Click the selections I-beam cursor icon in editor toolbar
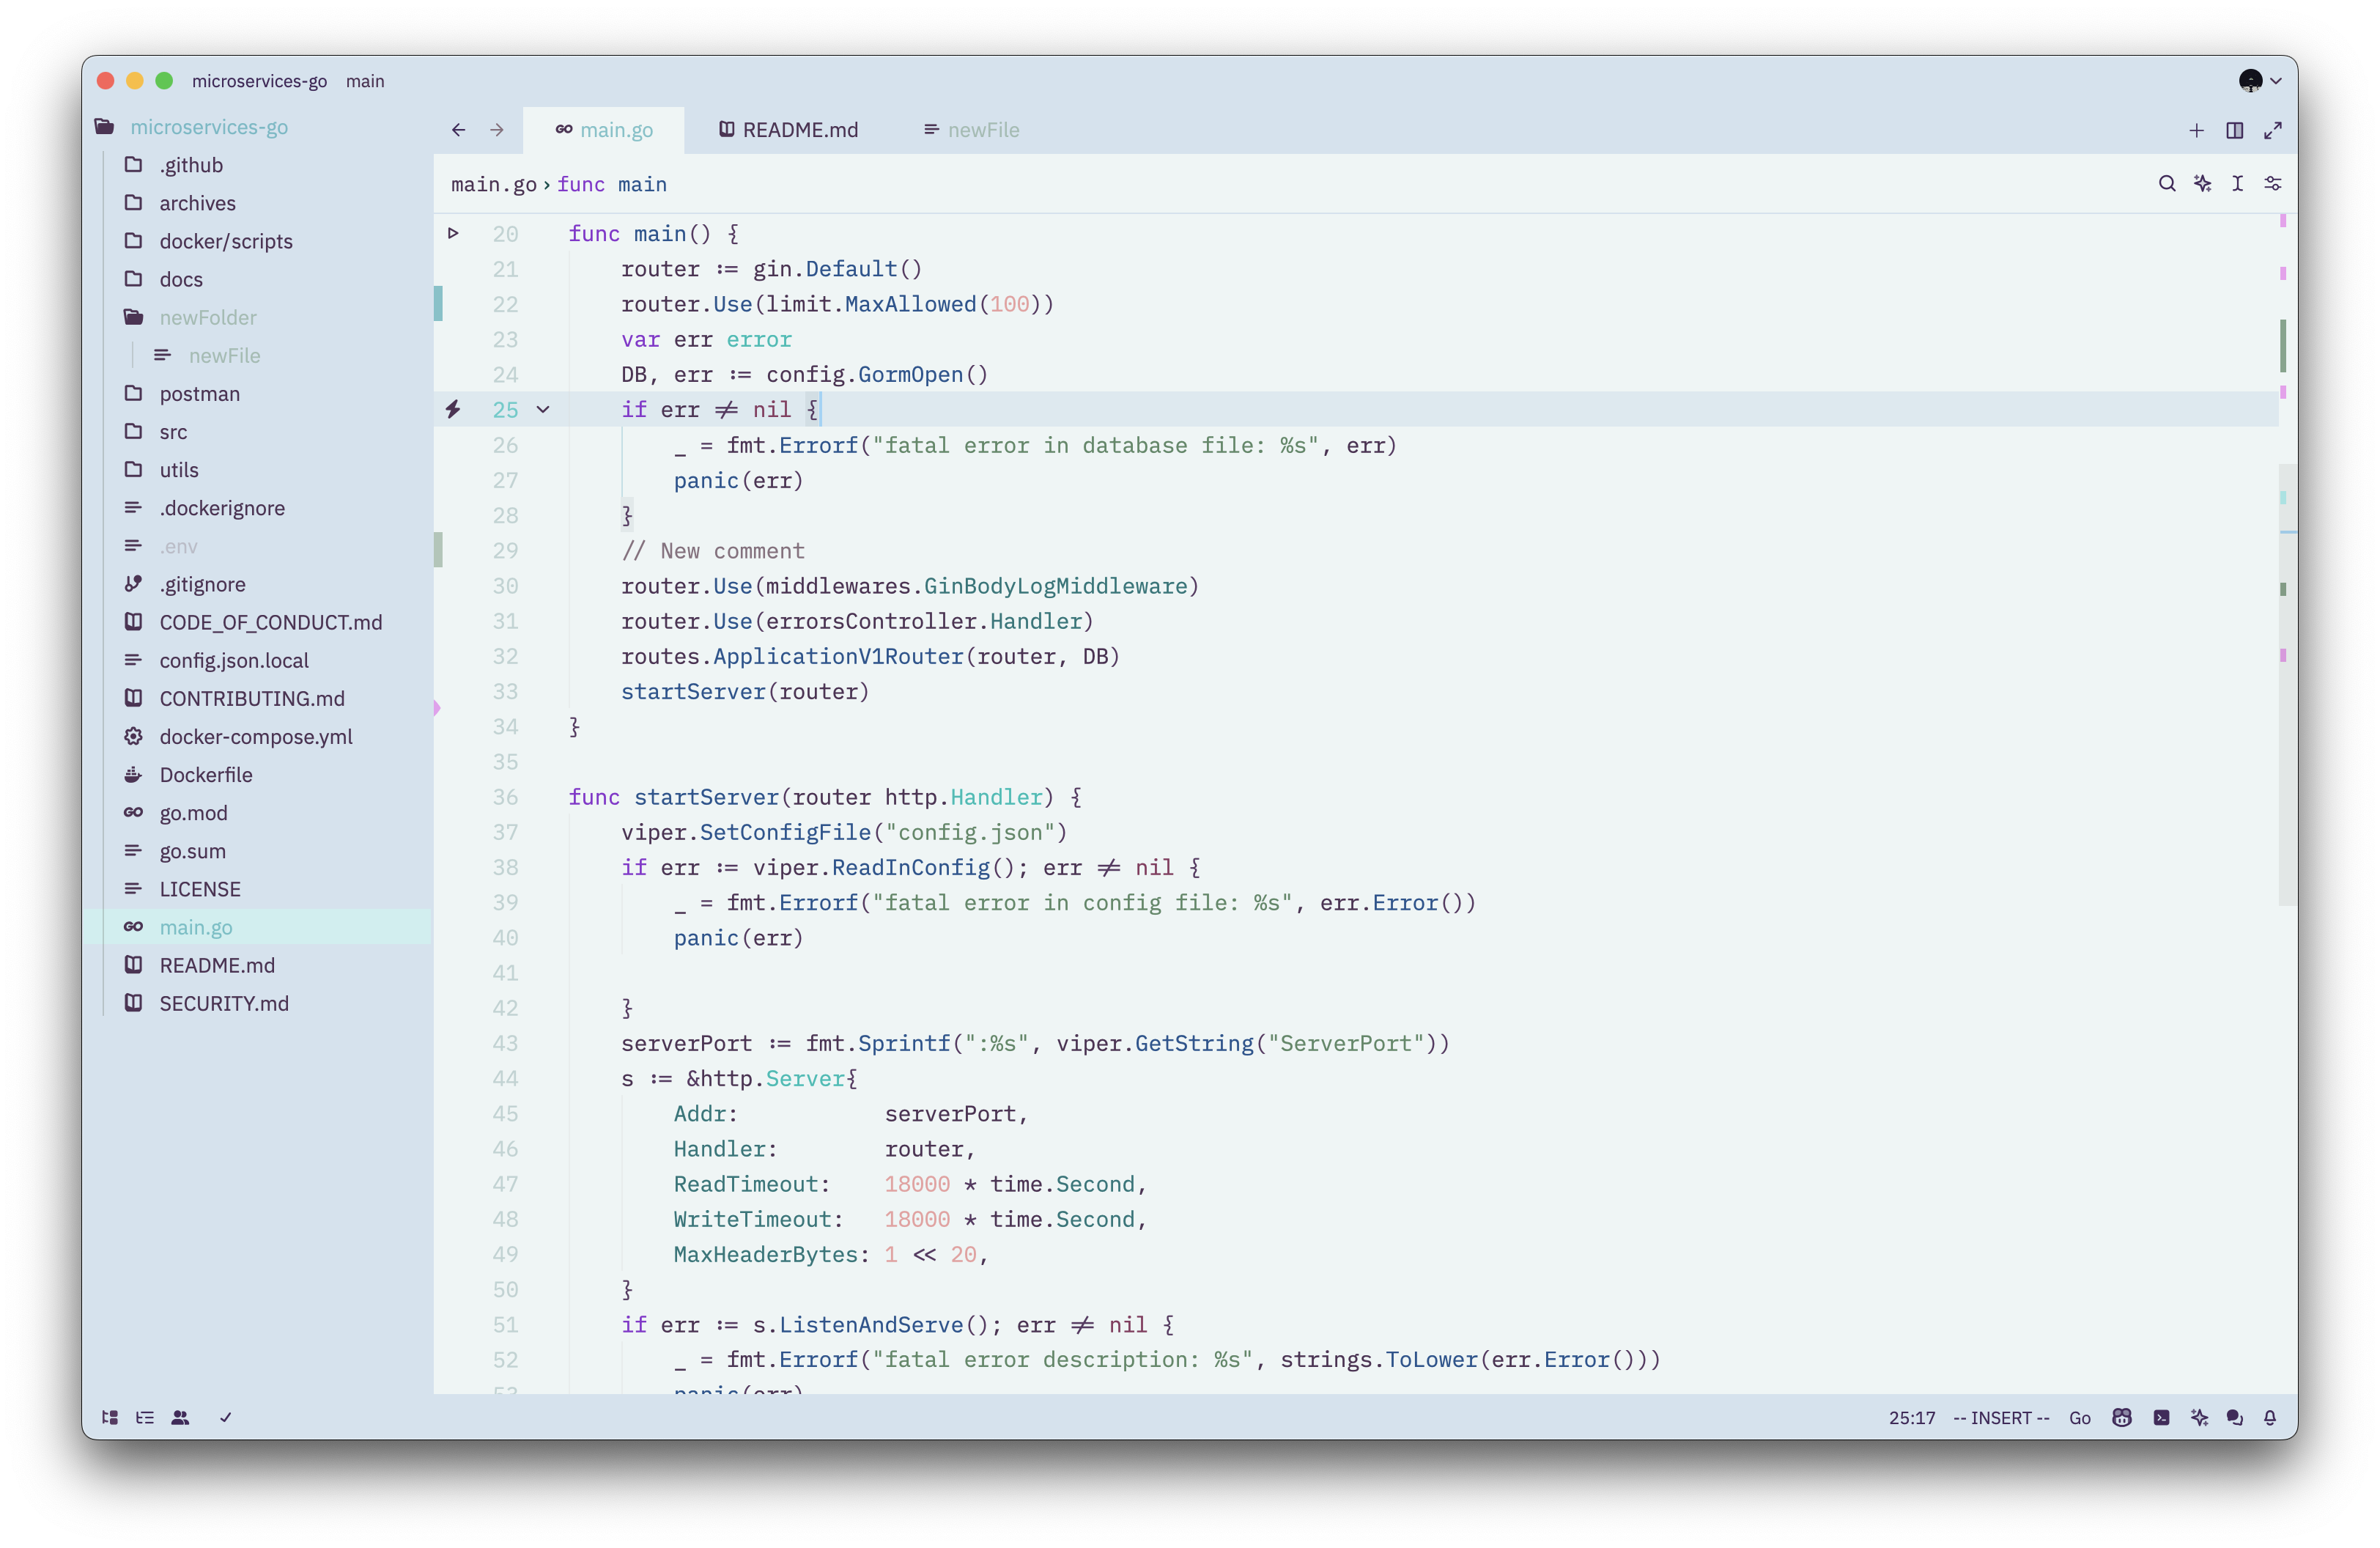This screenshot has width=2380, height=1548. click(2238, 183)
